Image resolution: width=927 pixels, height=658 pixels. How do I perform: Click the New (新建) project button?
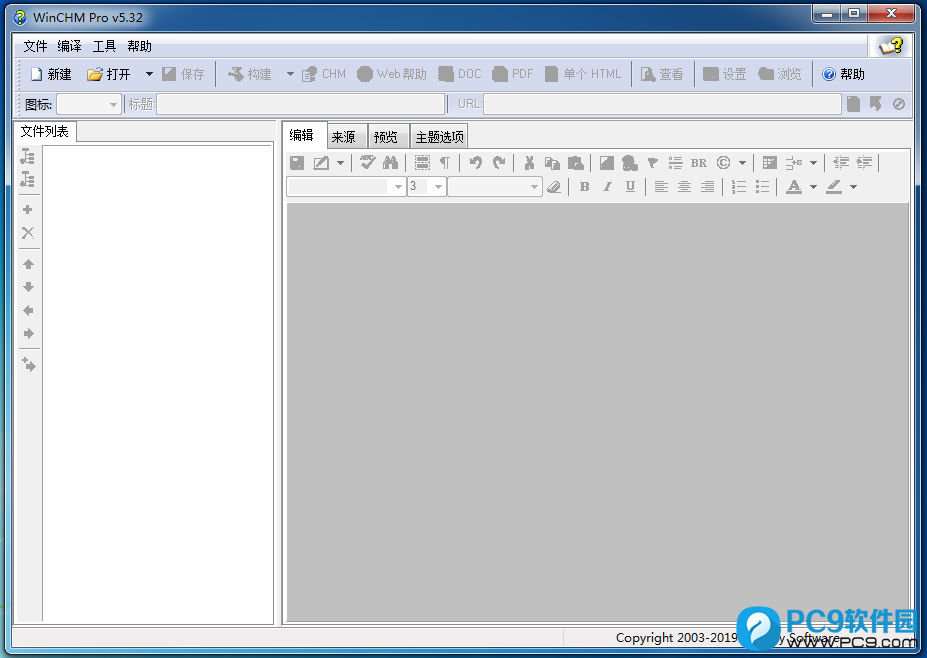tap(51, 74)
